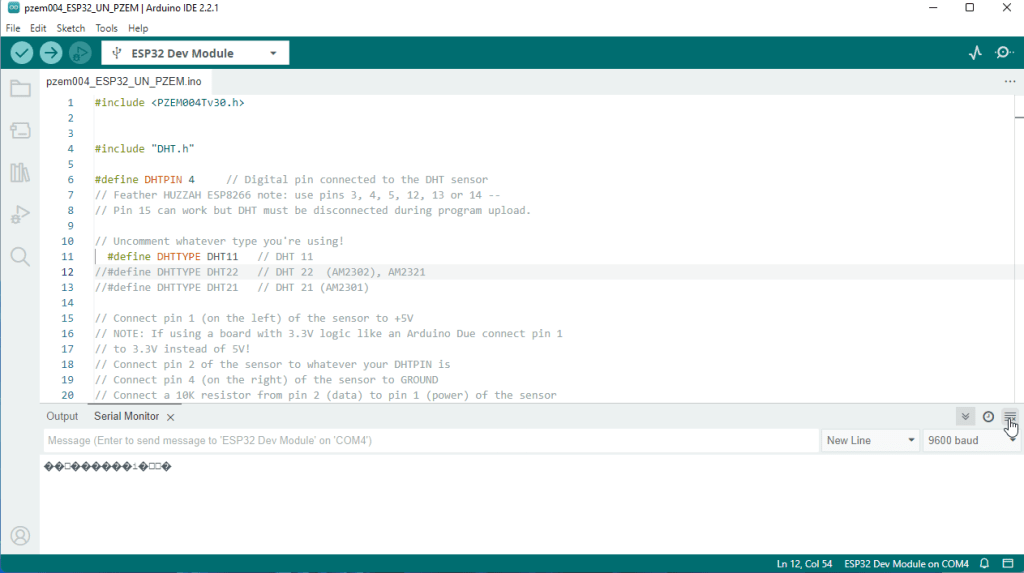Toggle the bottom panel from the status bar
Image resolution: width=1024 pixels, height=573 pixels.
pyautogui.click(x=1007, y=563)
